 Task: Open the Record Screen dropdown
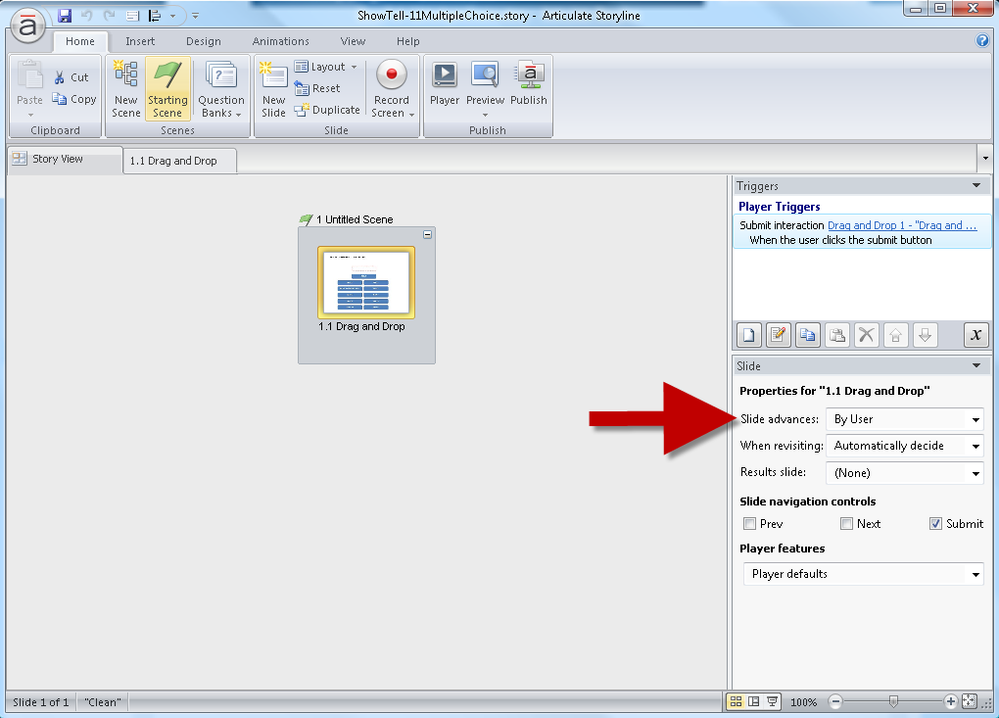pyautogui.click(x=392, y=89)
